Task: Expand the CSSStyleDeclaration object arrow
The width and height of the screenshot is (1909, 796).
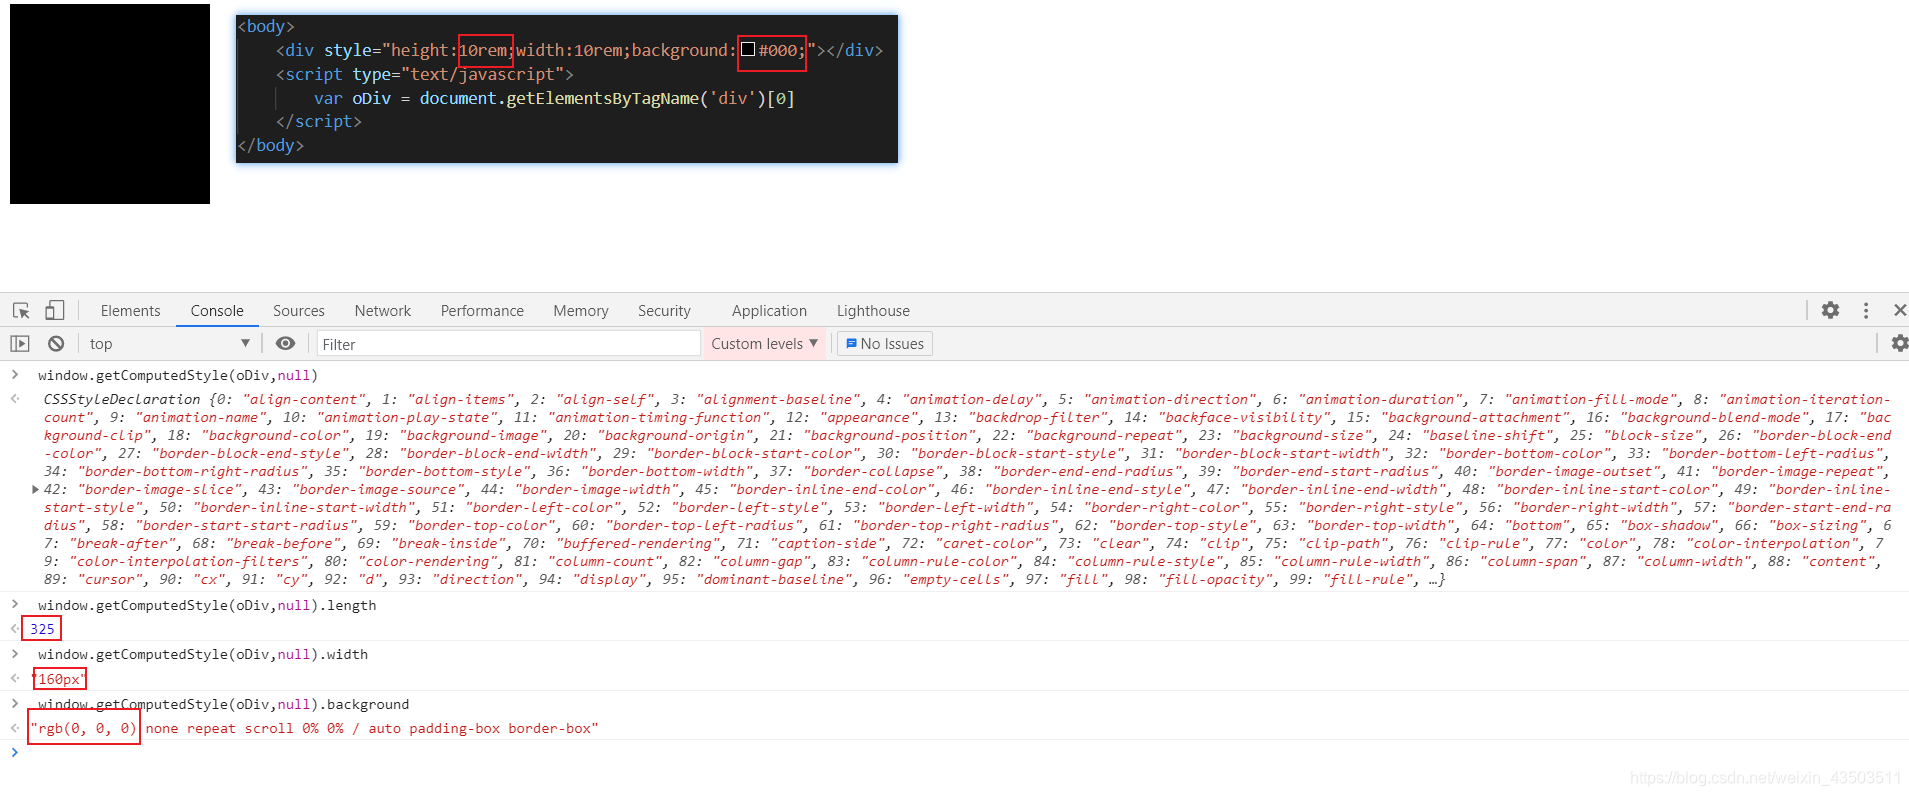Action: pos(35,489)
